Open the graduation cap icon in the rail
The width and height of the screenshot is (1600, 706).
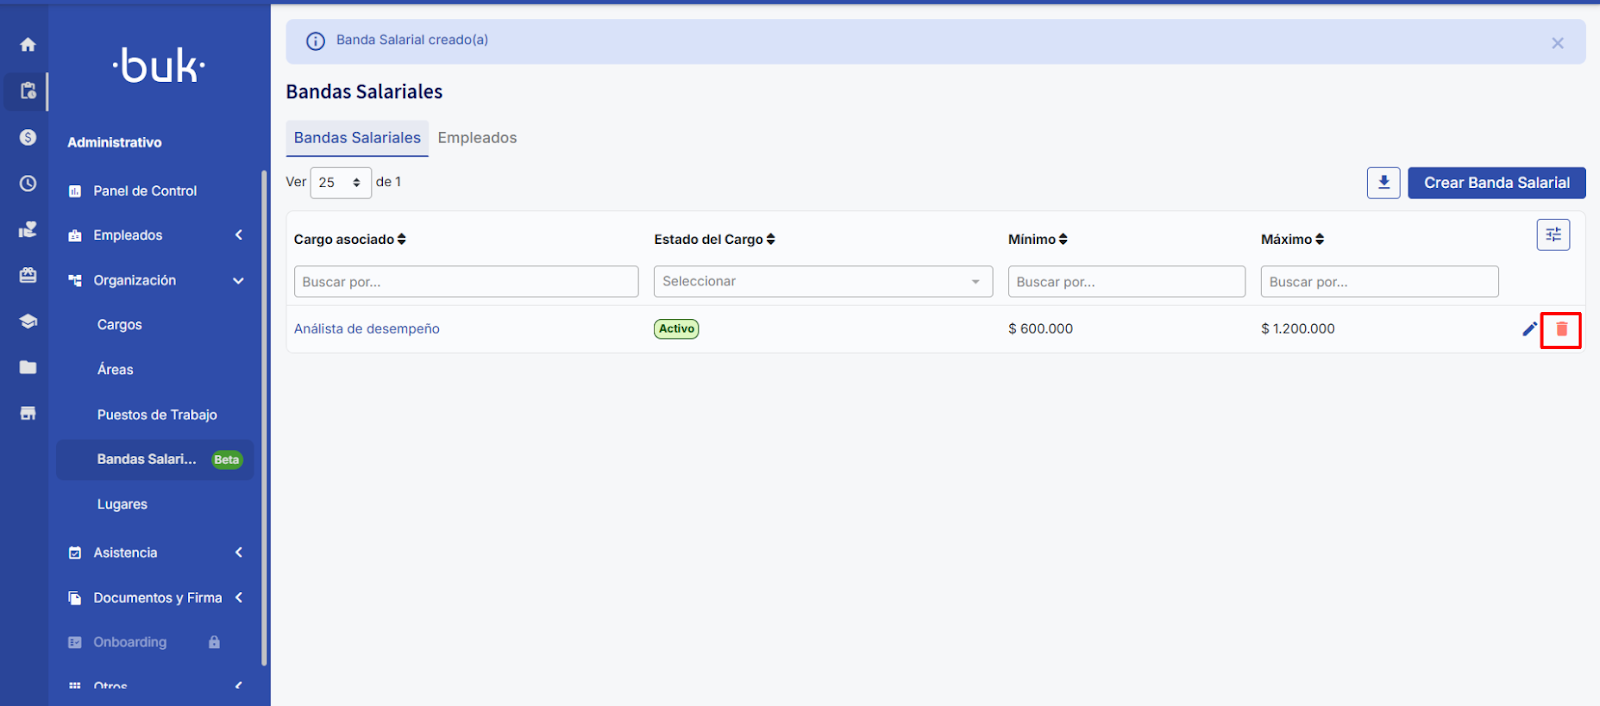28,321
